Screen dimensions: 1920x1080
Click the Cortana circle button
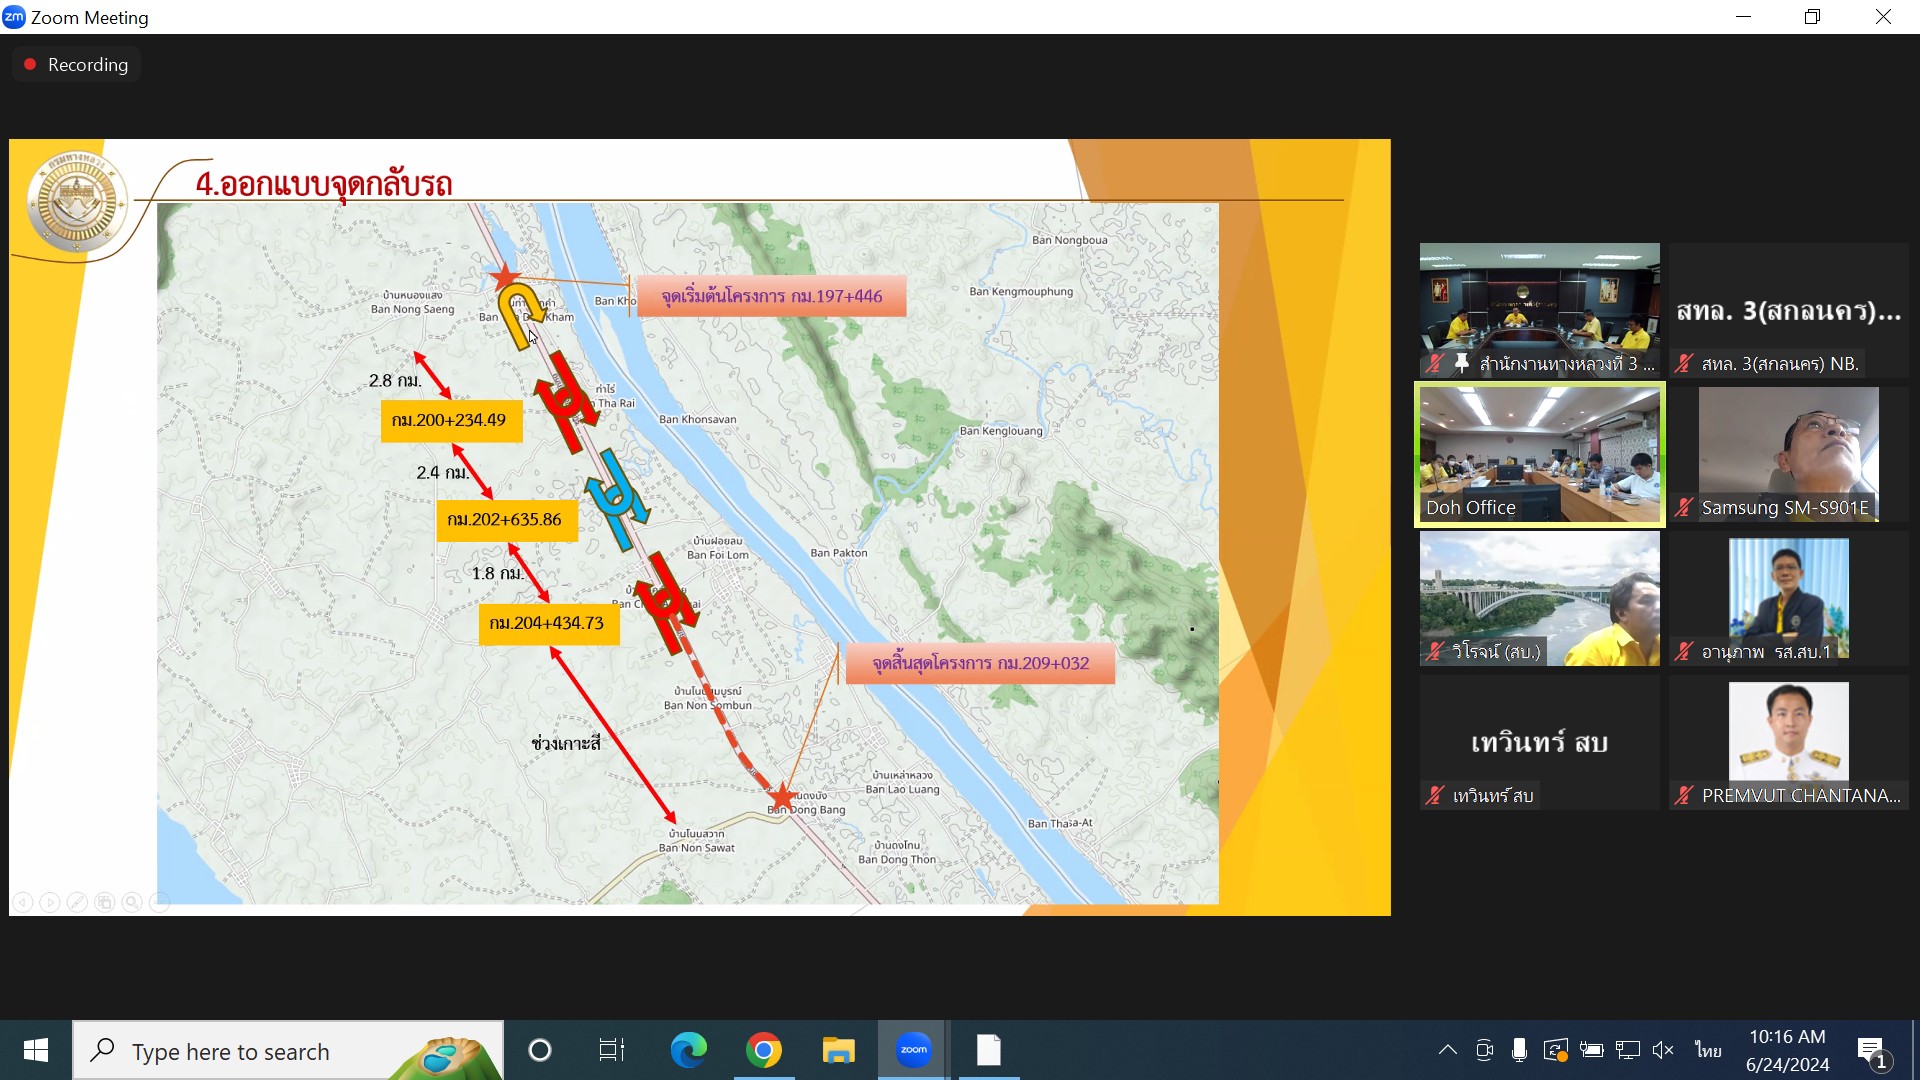540,1050
